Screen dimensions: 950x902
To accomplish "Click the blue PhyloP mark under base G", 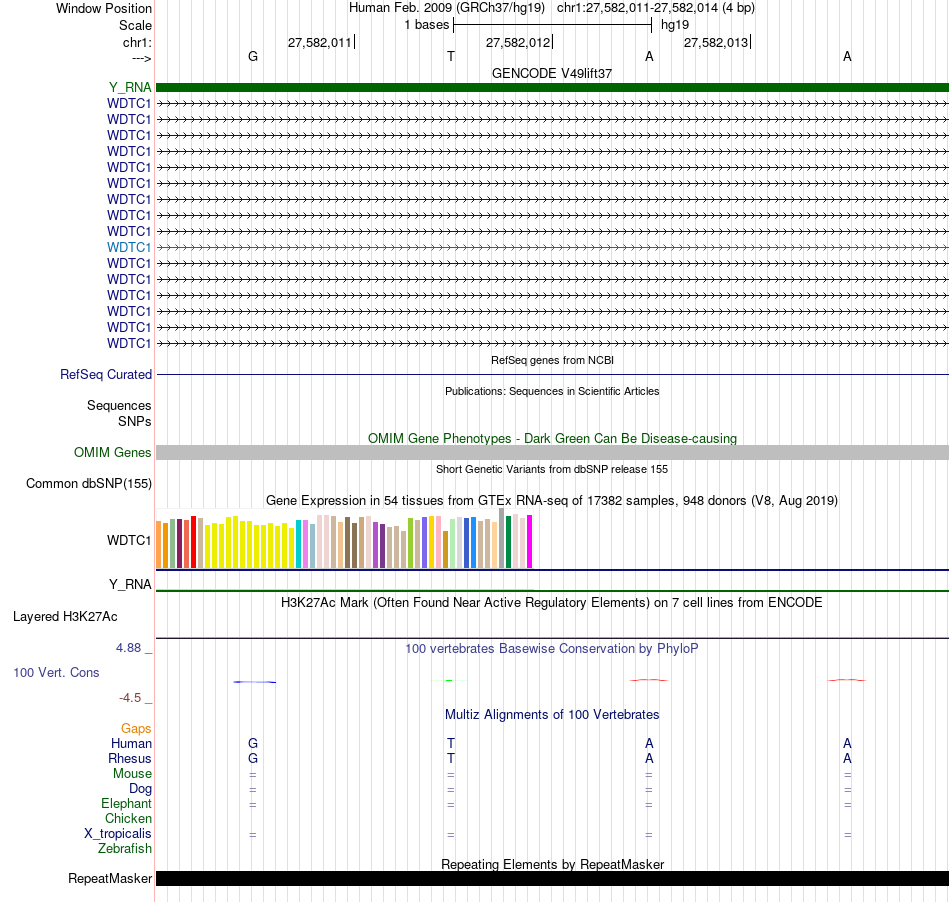I will (254, 682).
